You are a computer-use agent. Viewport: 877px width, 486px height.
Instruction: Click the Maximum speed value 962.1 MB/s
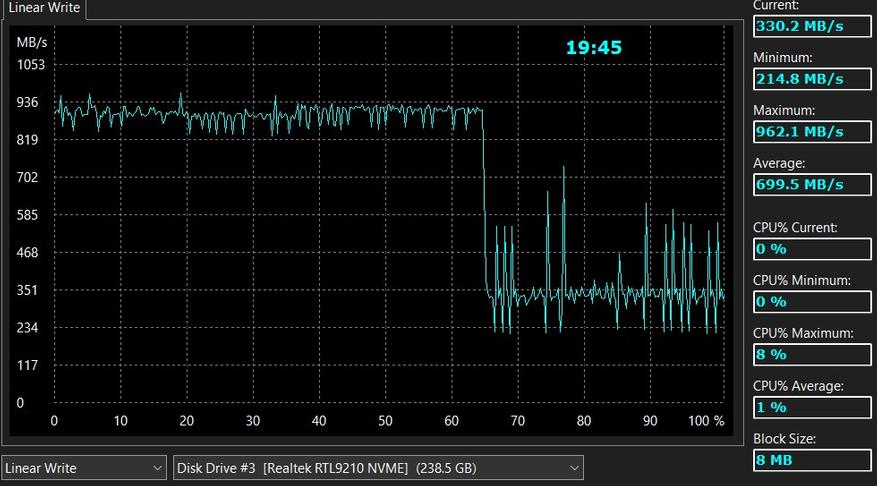(x=812, y=132)
